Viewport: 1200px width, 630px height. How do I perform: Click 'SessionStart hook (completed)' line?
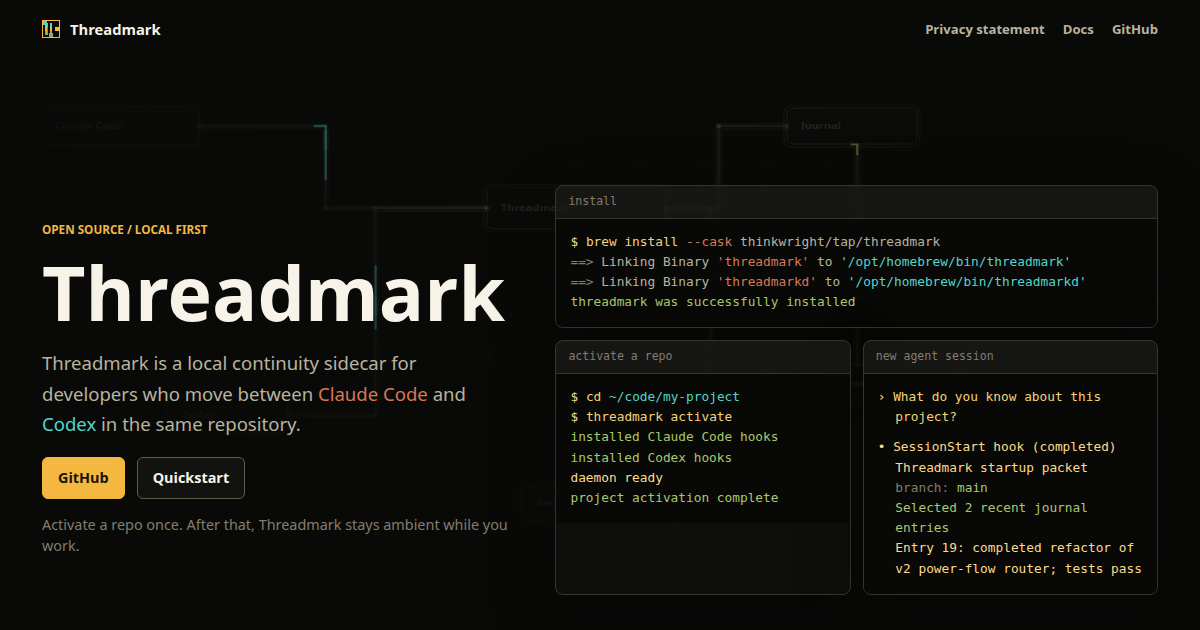coord(997,447)
